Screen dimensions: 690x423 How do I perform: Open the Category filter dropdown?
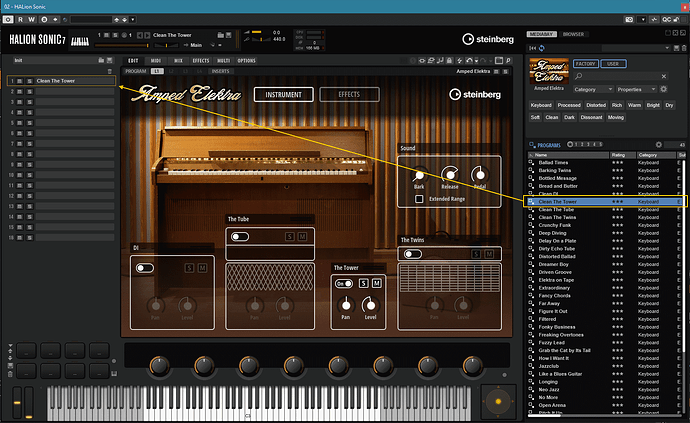point(593,89)
